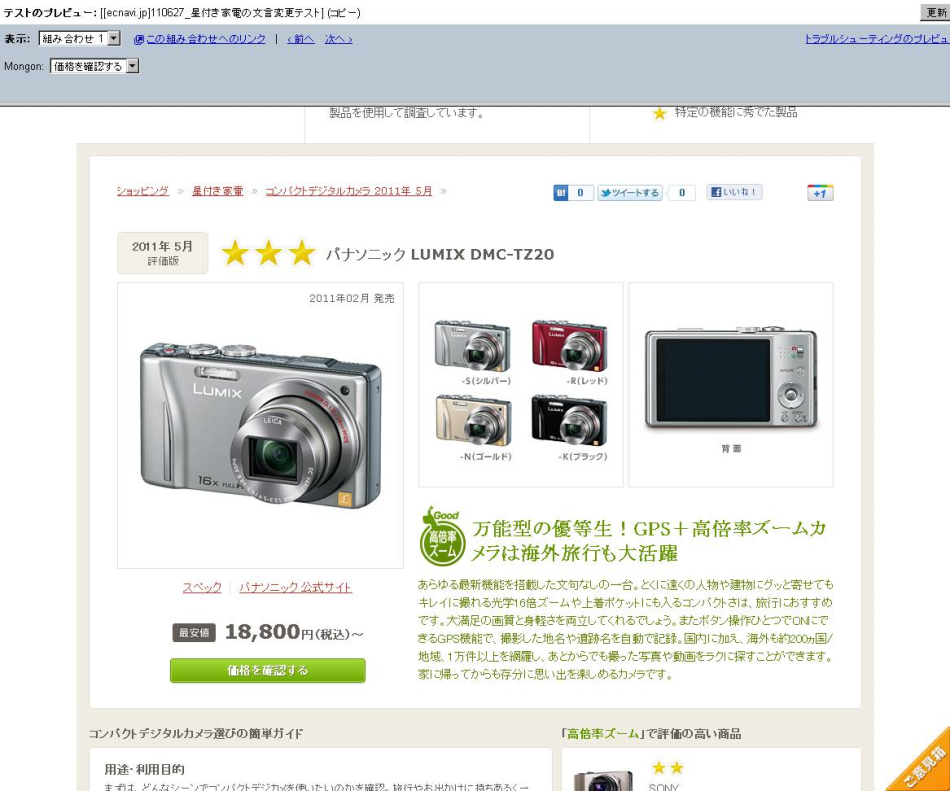Click the Hatena bookmark B! icon

click(560, 193)
